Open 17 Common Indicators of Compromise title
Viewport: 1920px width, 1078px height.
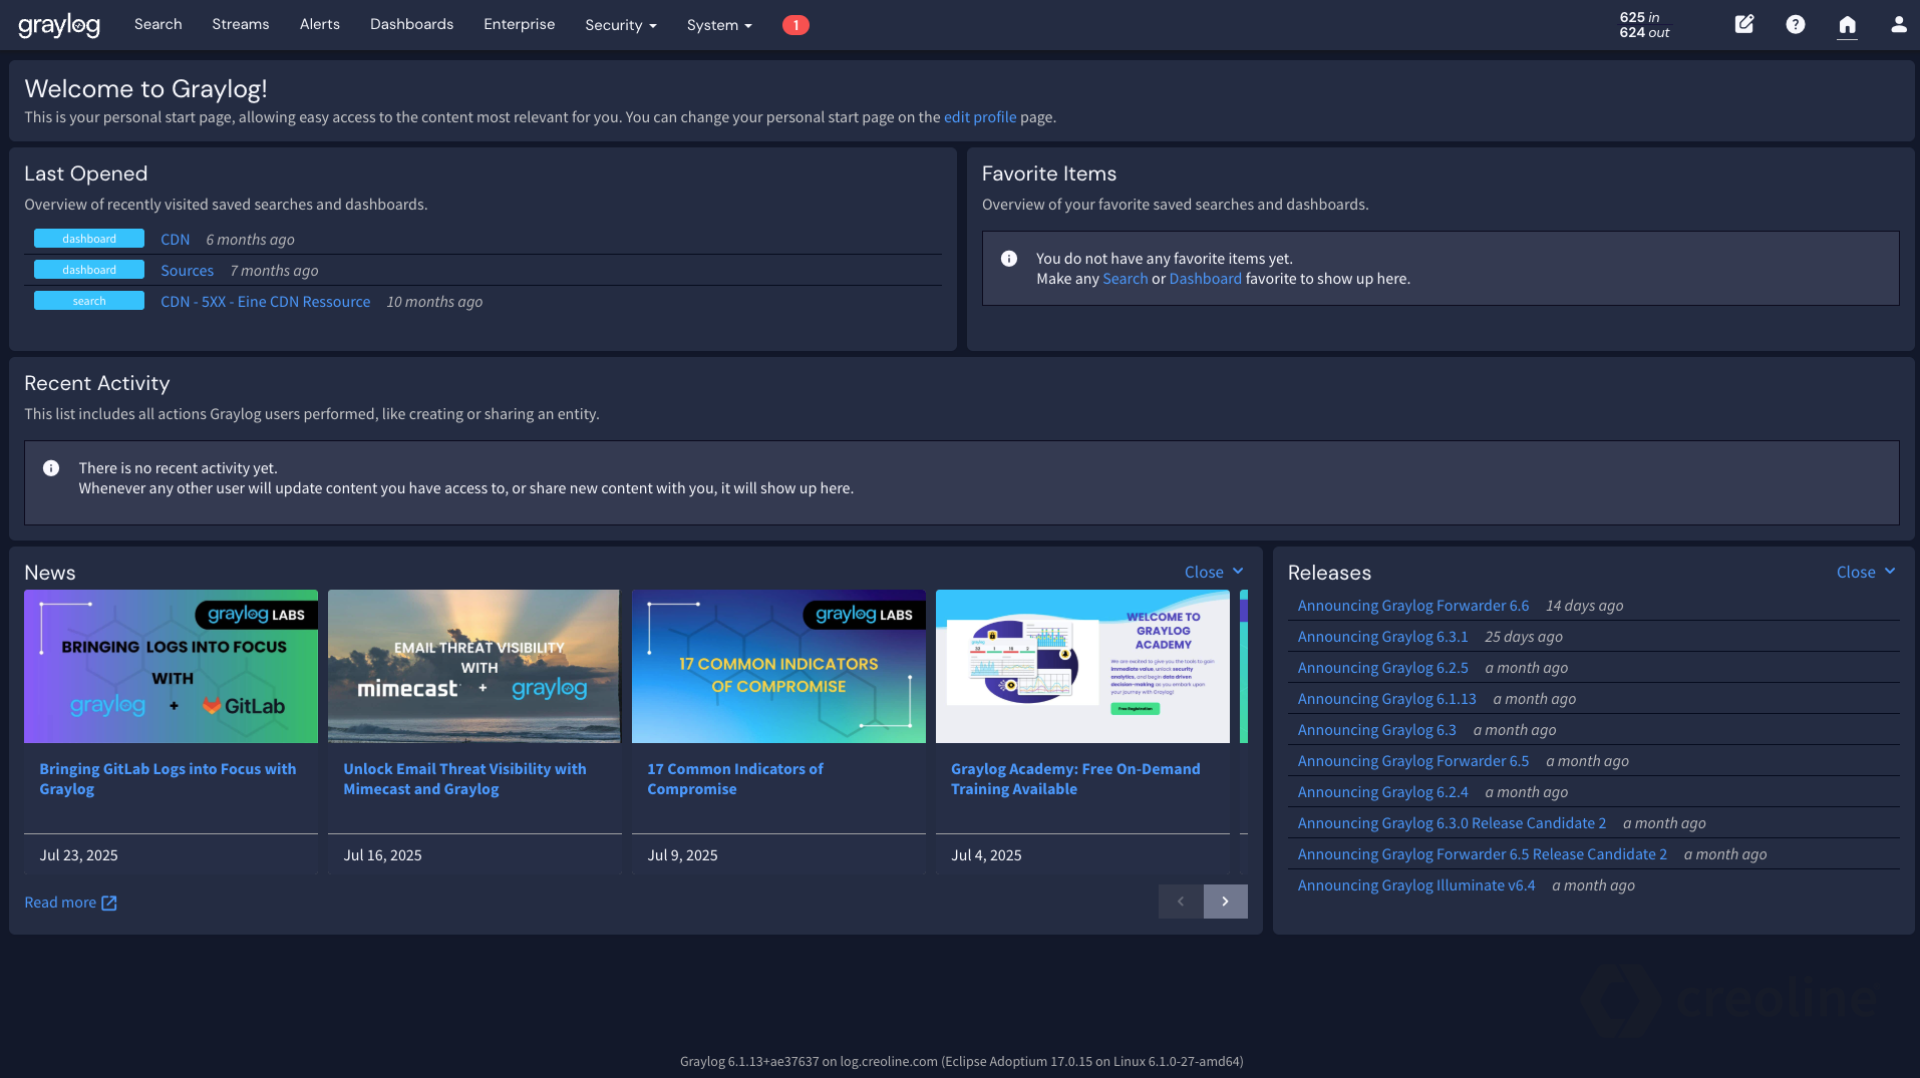(735, 779)
